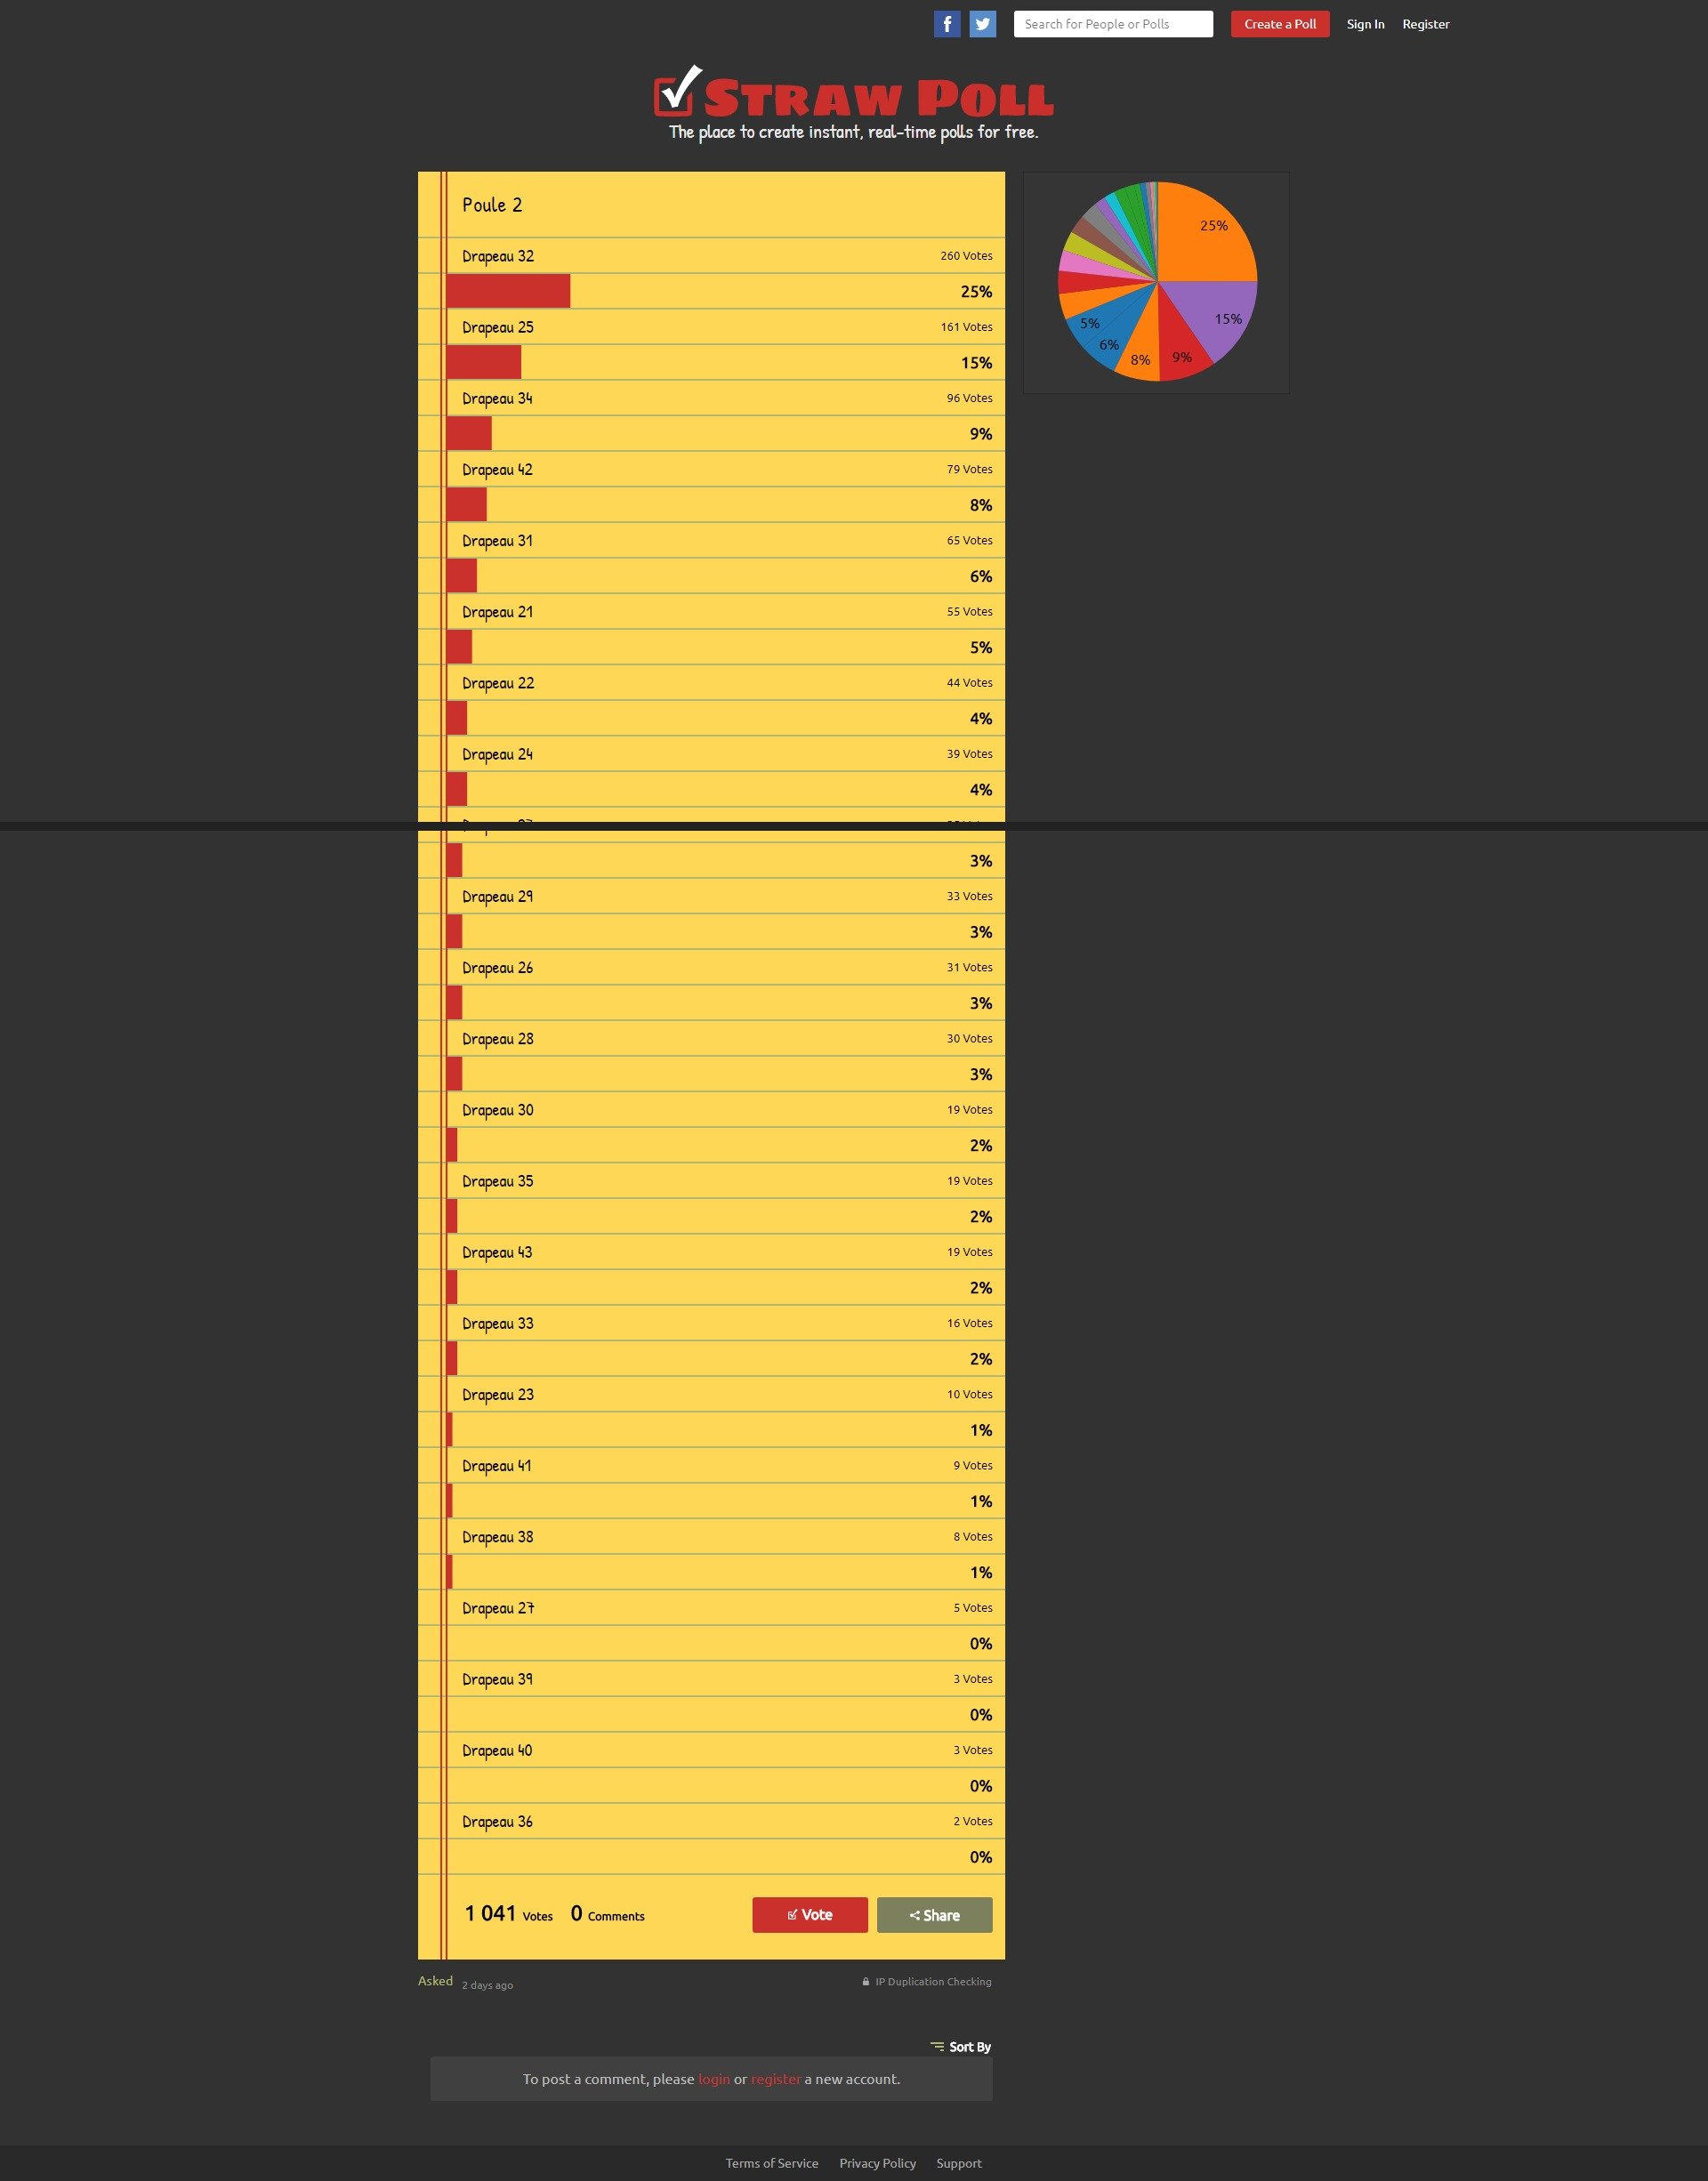Click the Vote button
The height and width of the screenshot is (2181, 1708).
coord(810,1914)
